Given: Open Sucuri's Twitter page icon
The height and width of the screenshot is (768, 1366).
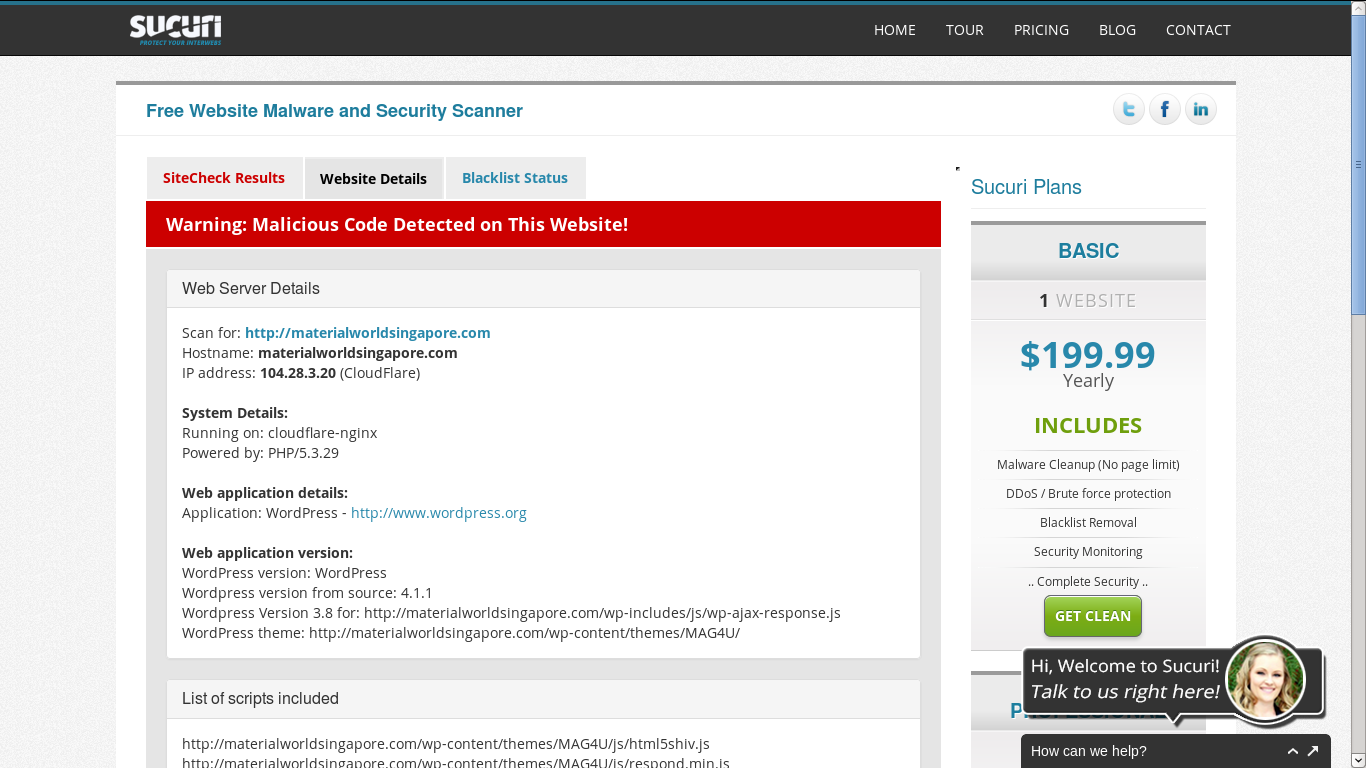Looking at the screenshot, I should pyautogui.click(x=1129, y=110).
